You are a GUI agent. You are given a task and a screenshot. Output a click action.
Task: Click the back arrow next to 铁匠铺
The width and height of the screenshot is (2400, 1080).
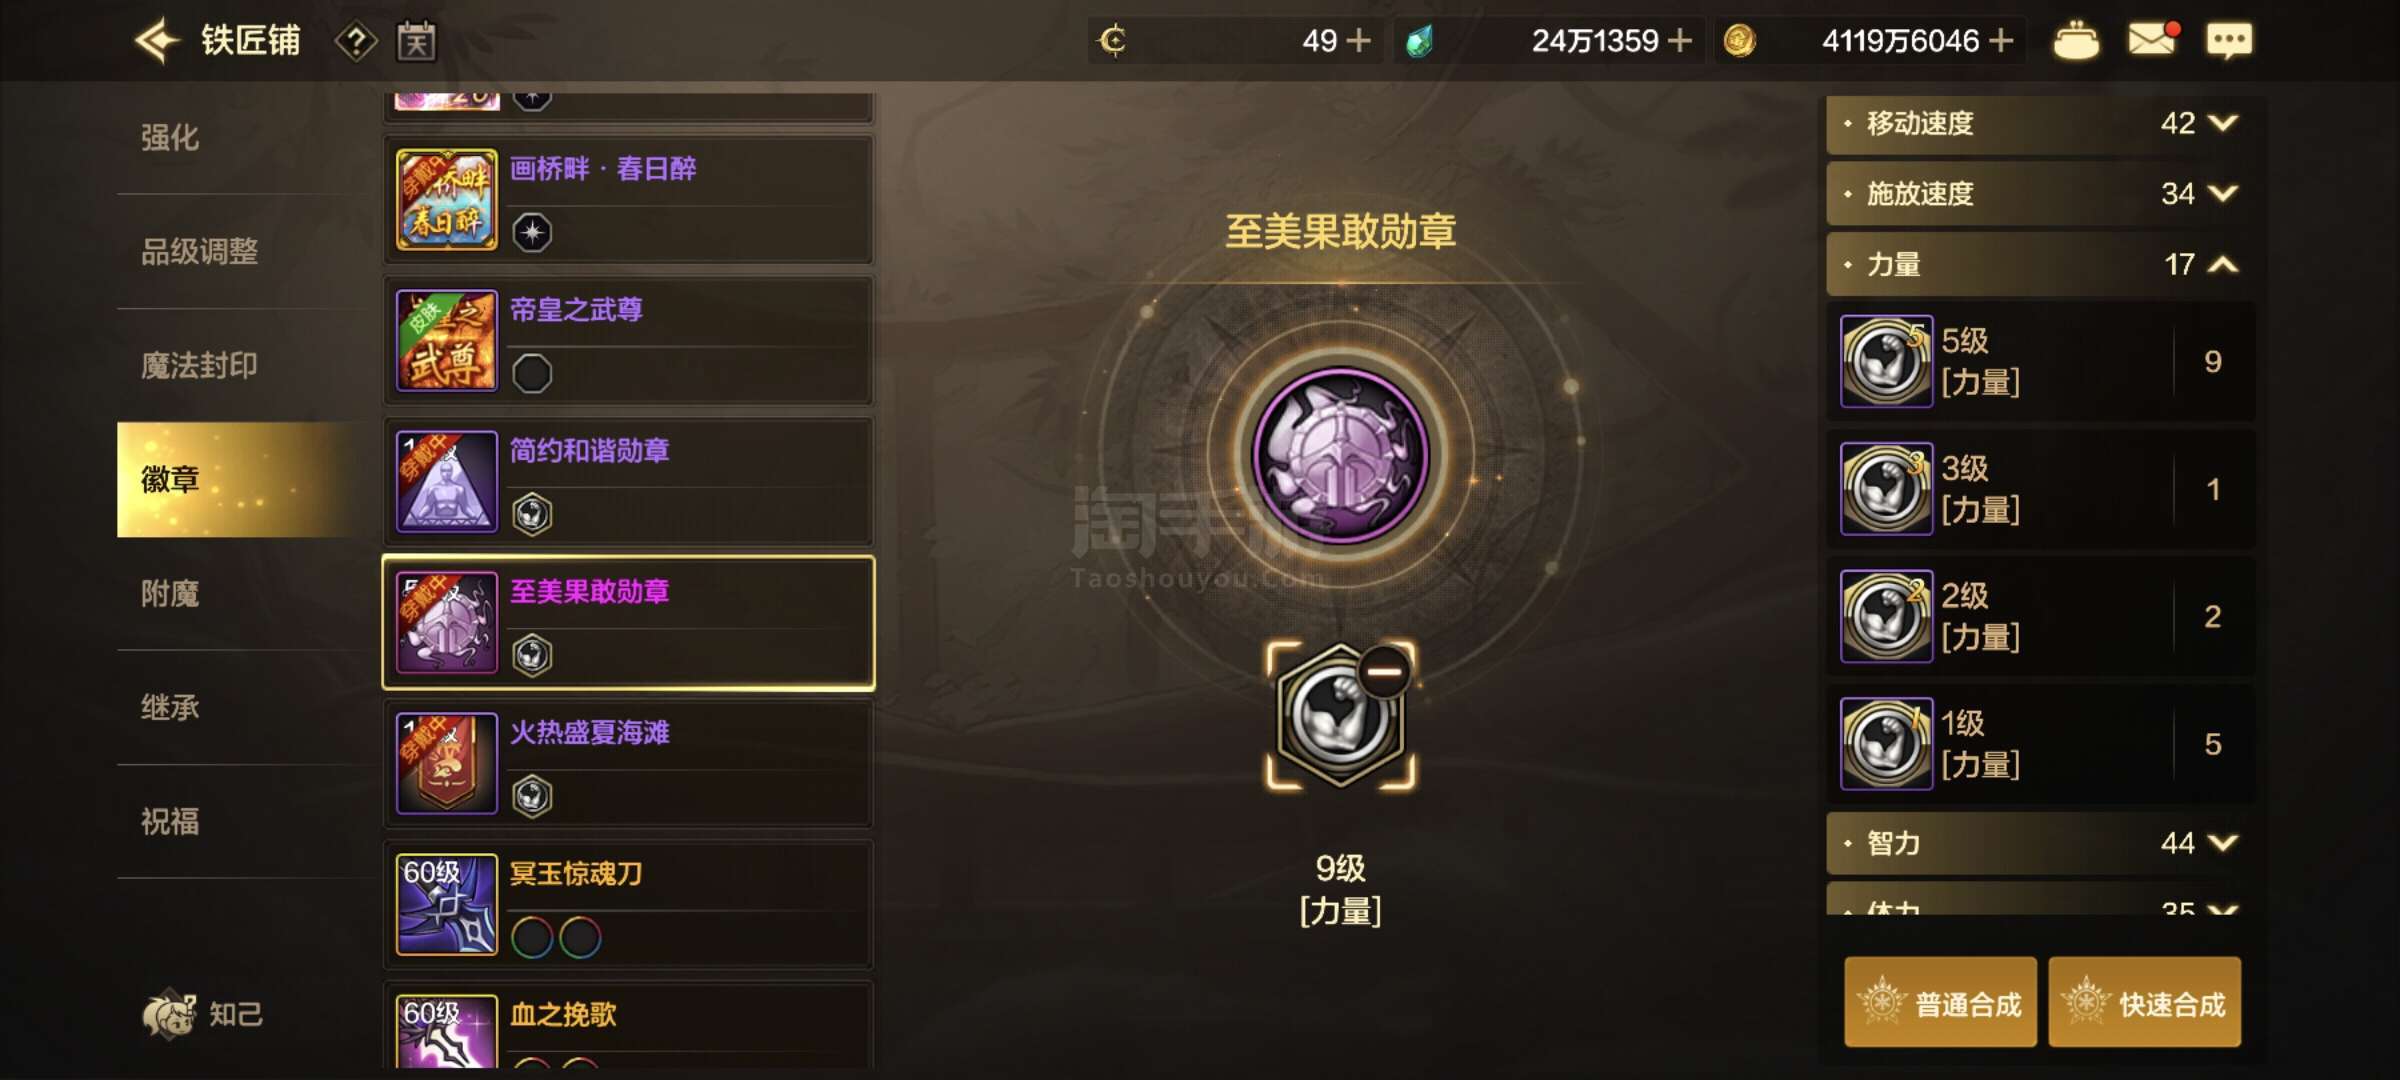(157, 41)
